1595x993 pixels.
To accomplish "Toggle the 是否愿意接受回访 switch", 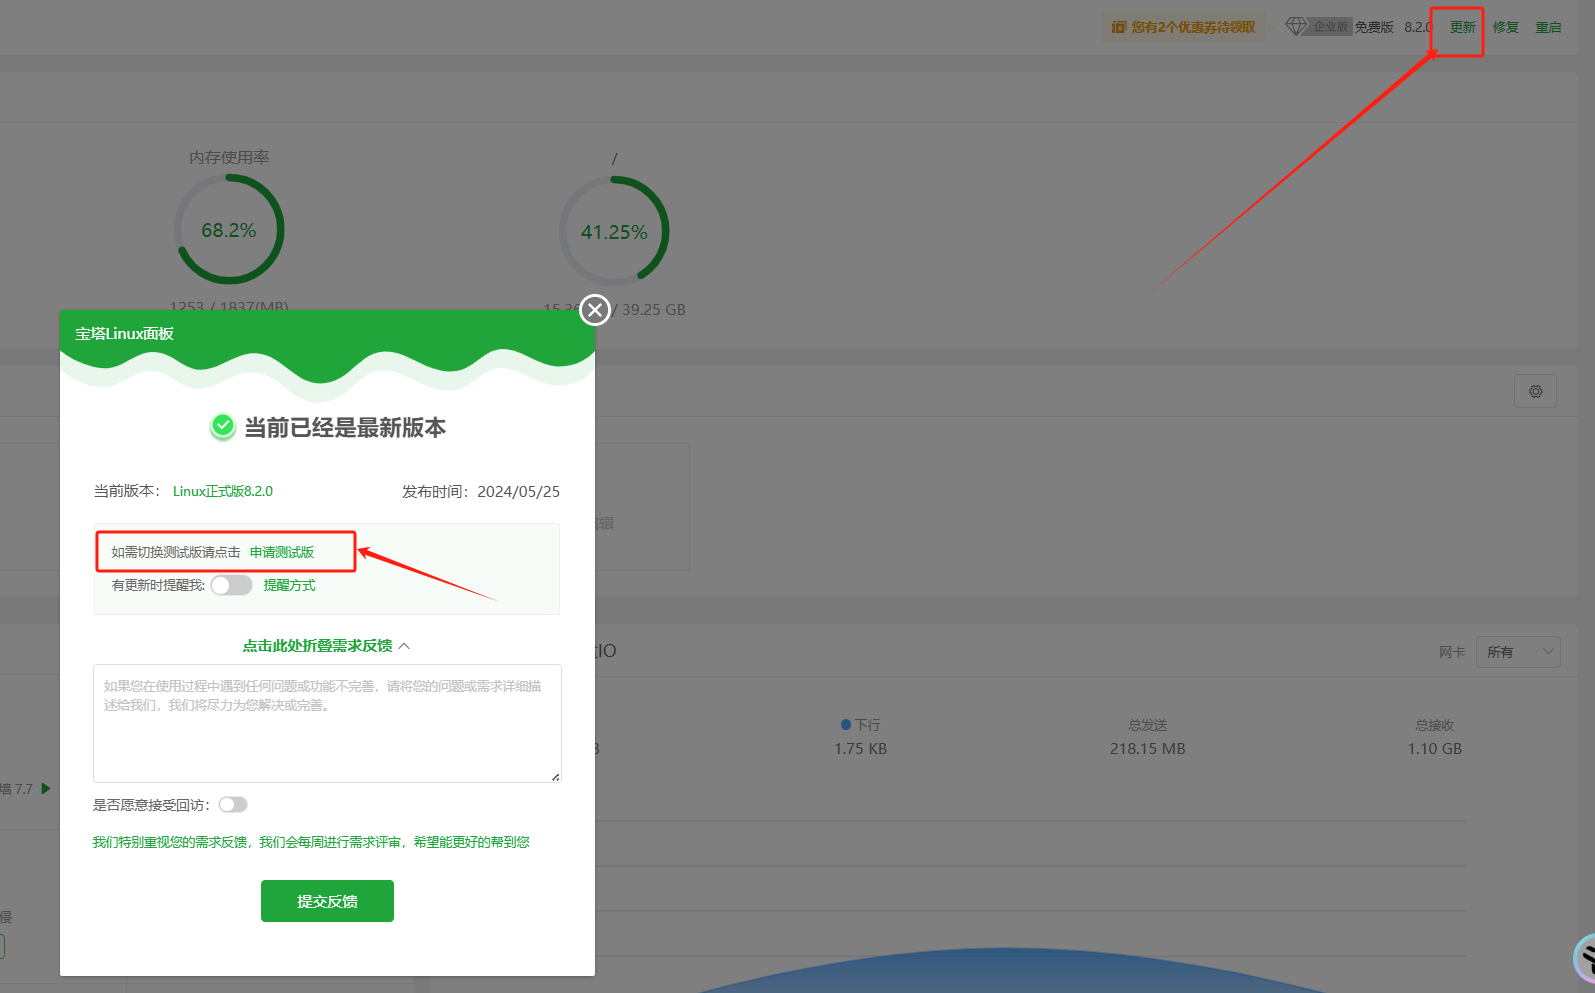I will pos(233,805).
